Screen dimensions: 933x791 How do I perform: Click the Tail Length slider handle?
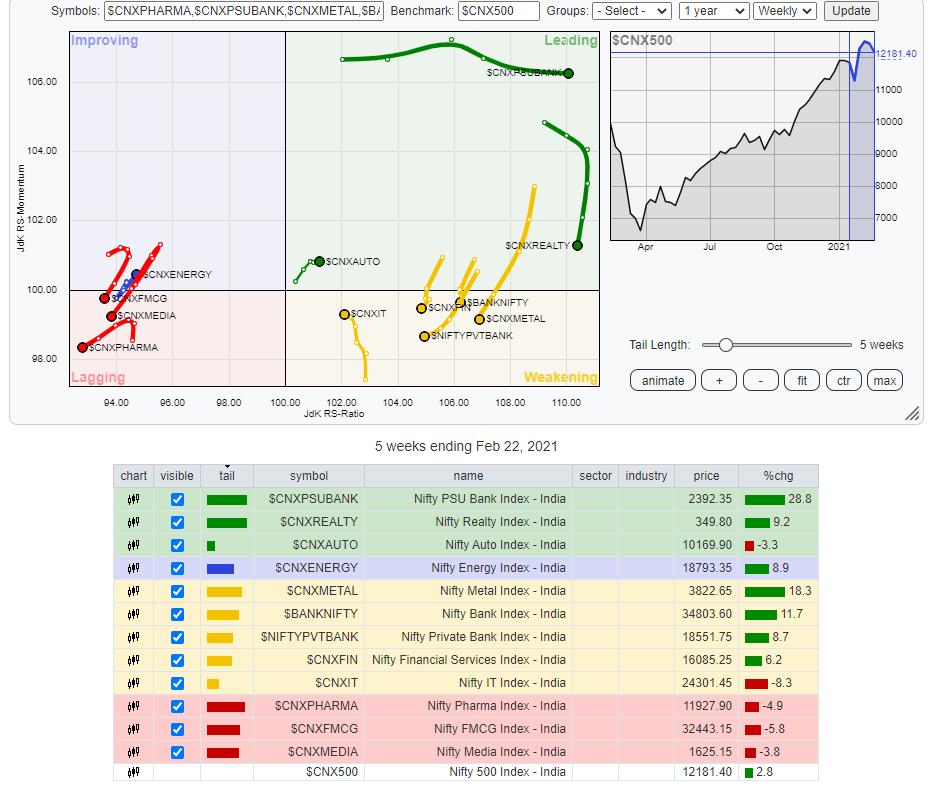[725, 345]
